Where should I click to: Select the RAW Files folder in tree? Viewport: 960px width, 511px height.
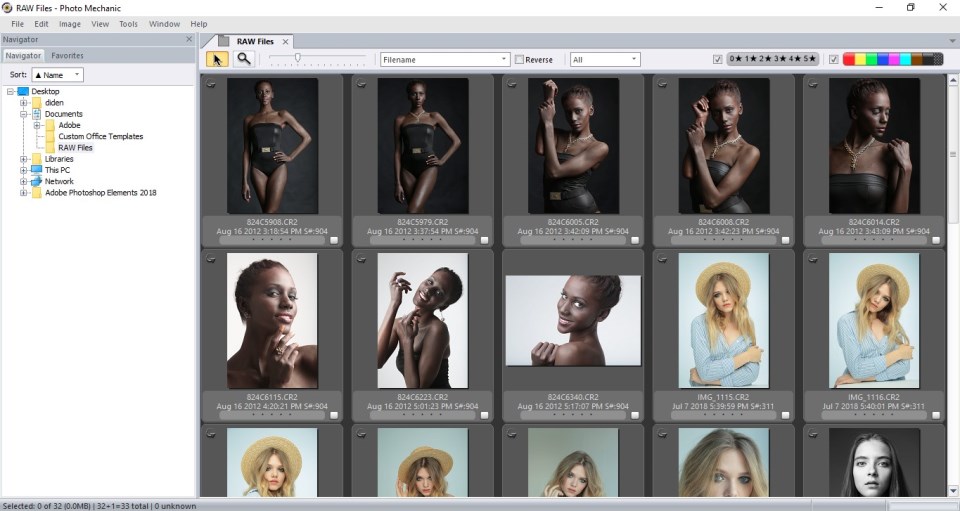click(75, 147)
